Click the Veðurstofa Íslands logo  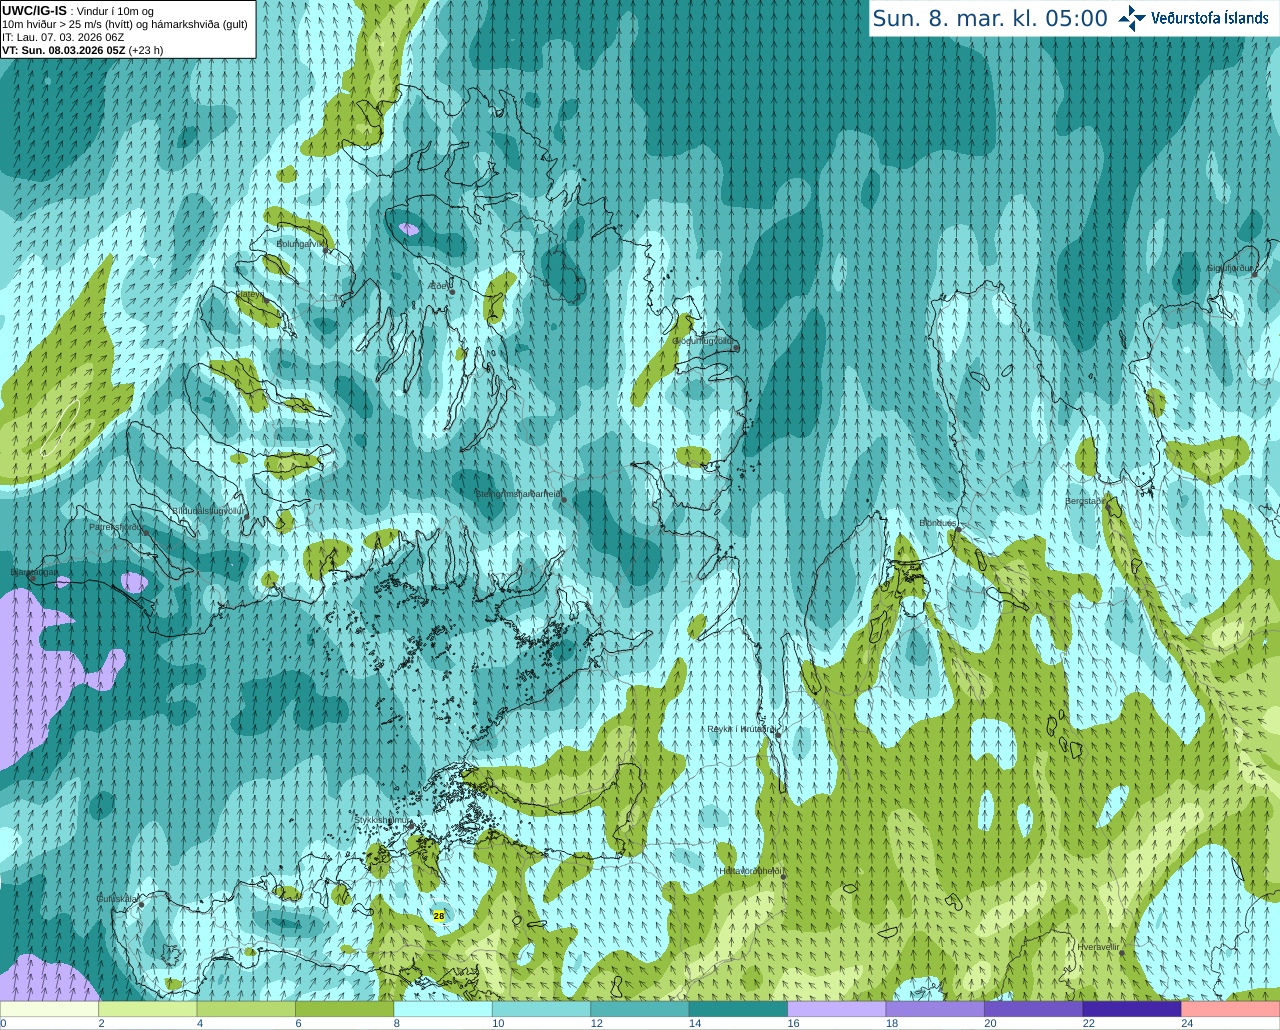[x=1193, y=18]
